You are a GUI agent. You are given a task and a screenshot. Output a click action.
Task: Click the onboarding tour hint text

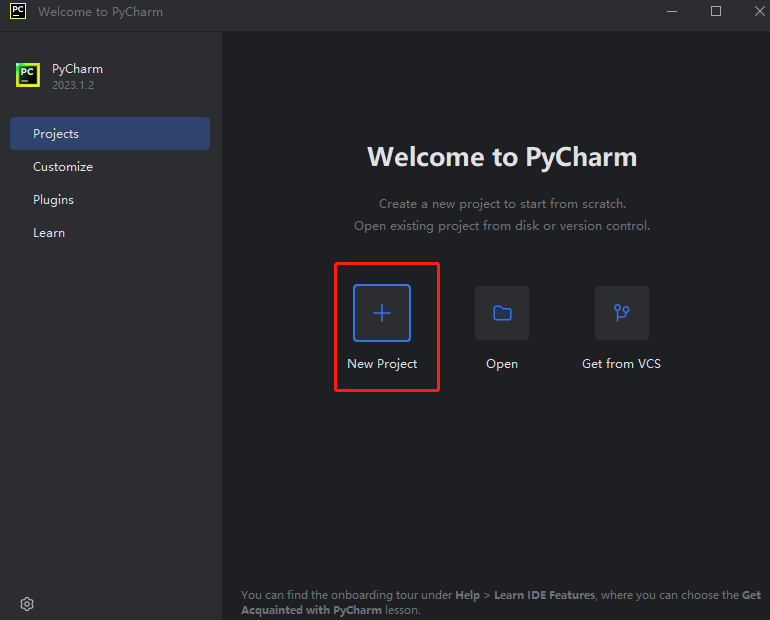coord(501,602)
